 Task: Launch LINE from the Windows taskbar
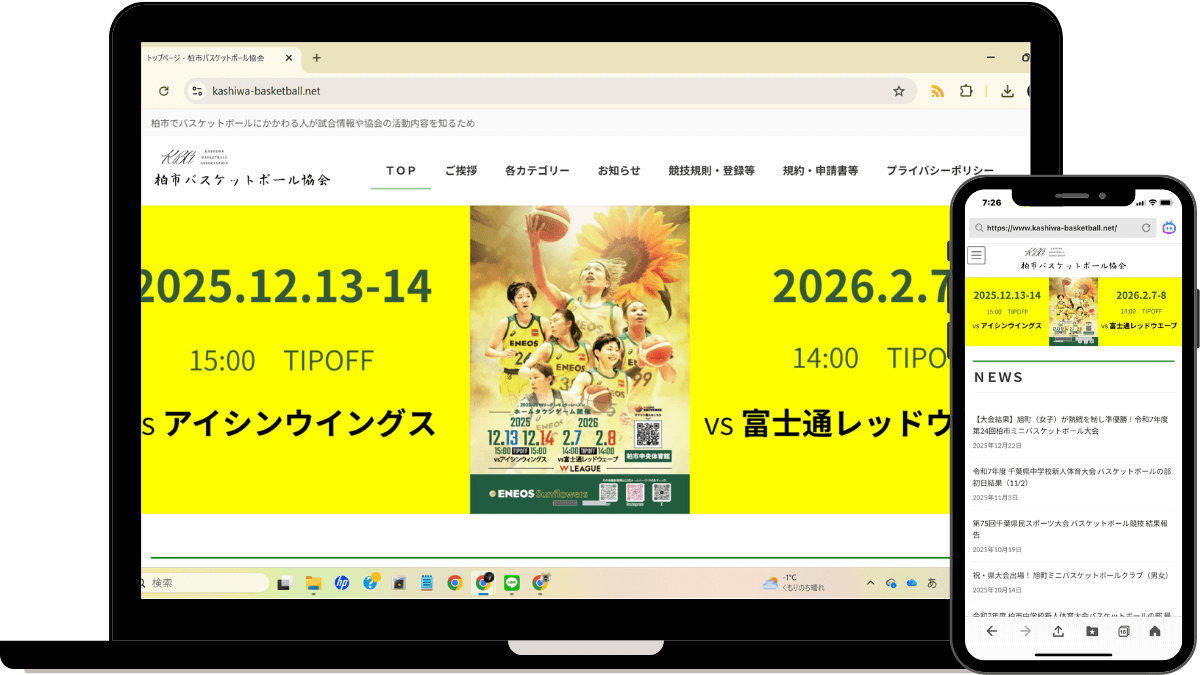coord(511,582)
